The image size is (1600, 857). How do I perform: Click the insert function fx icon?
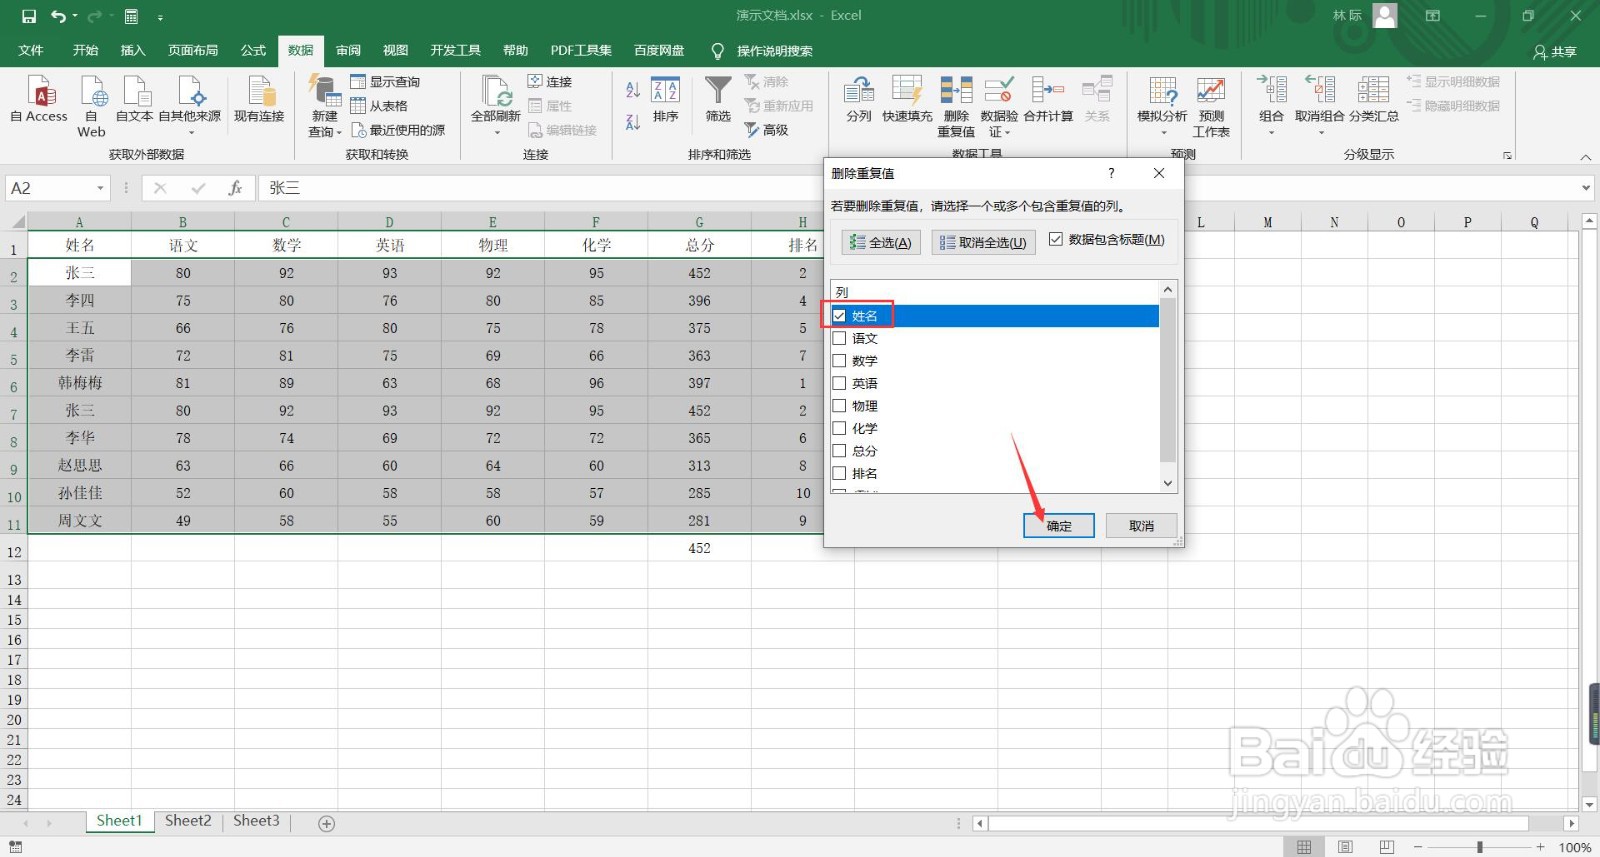point(236,188)
